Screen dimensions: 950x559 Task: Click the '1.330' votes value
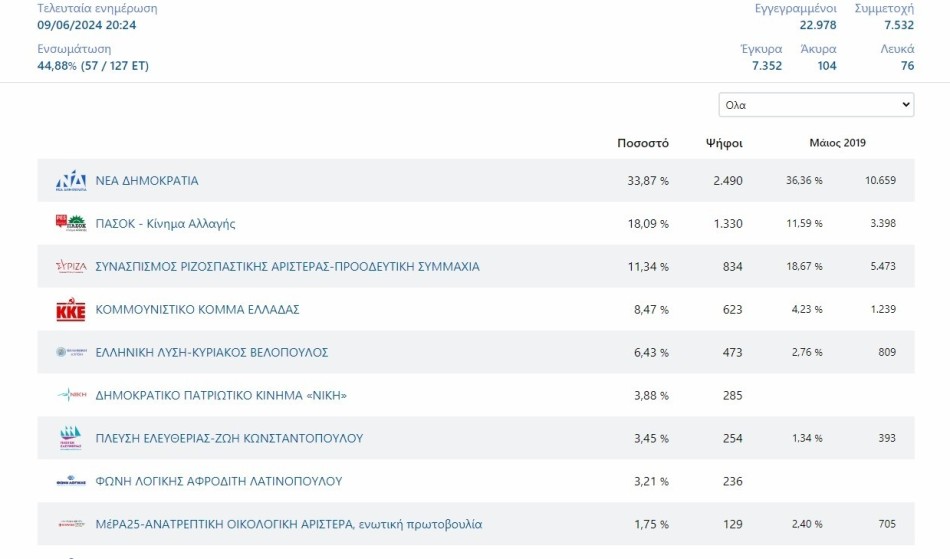click(728, 223)
